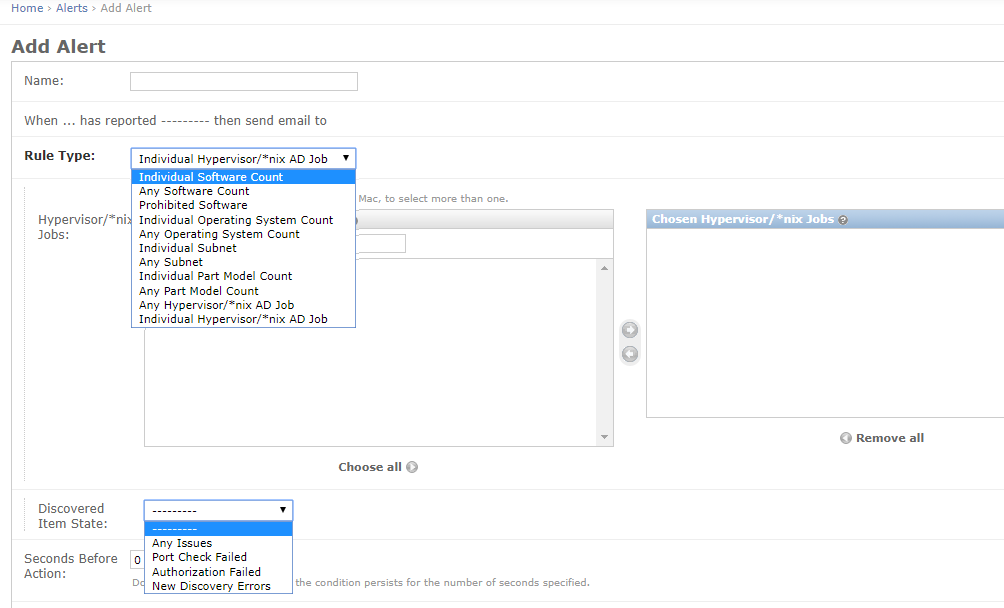This screenshot has width=1004, height=608.
Task: Click help icon beside Chosen Hypervisor/*nix Jobs
Action: (843, 220)
